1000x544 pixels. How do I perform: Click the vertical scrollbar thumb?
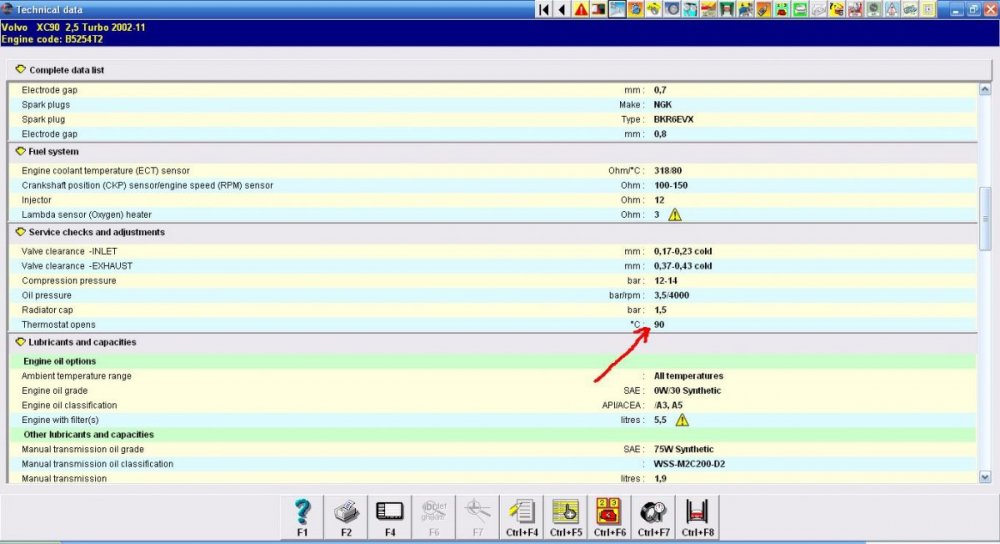coord(985,219)
